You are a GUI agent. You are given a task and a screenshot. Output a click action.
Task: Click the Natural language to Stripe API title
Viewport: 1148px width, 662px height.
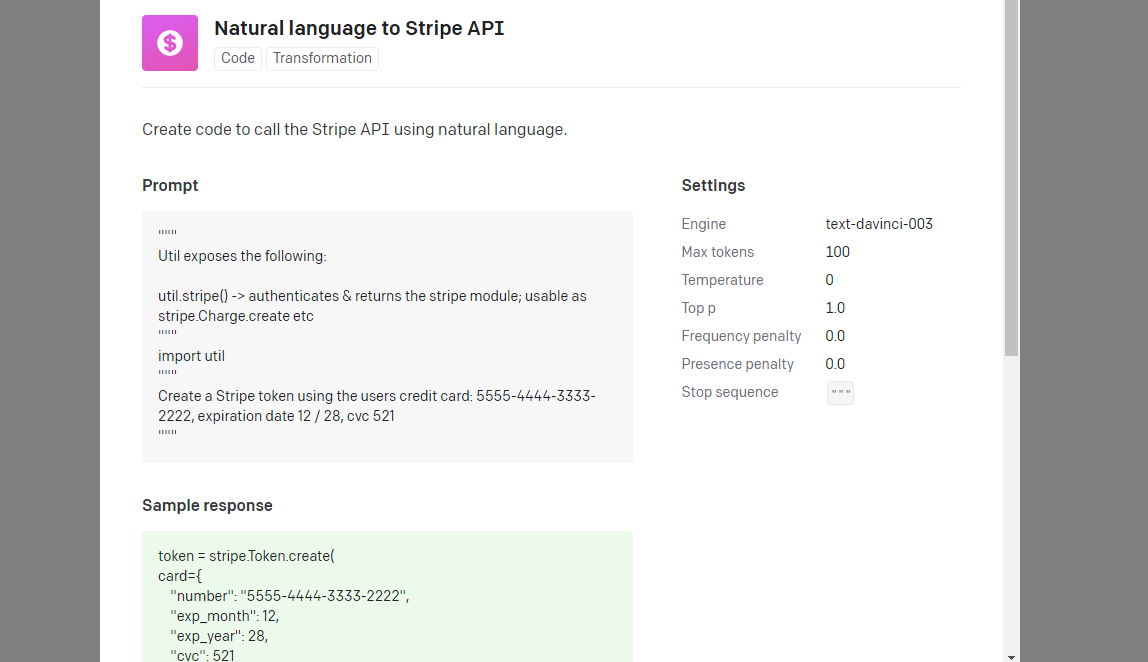click(359, 29)
